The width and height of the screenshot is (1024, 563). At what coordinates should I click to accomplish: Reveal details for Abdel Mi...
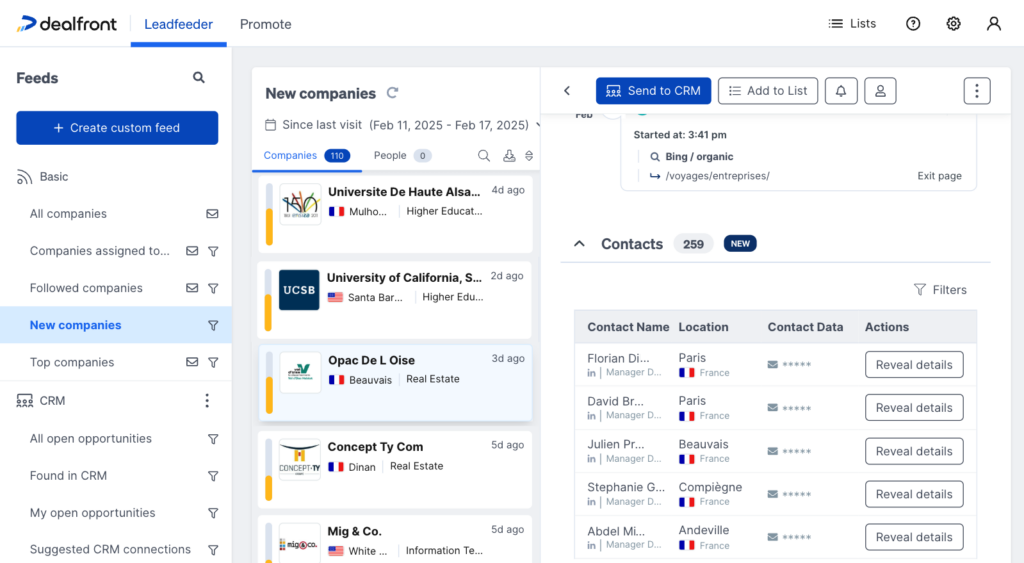point(914,537)
